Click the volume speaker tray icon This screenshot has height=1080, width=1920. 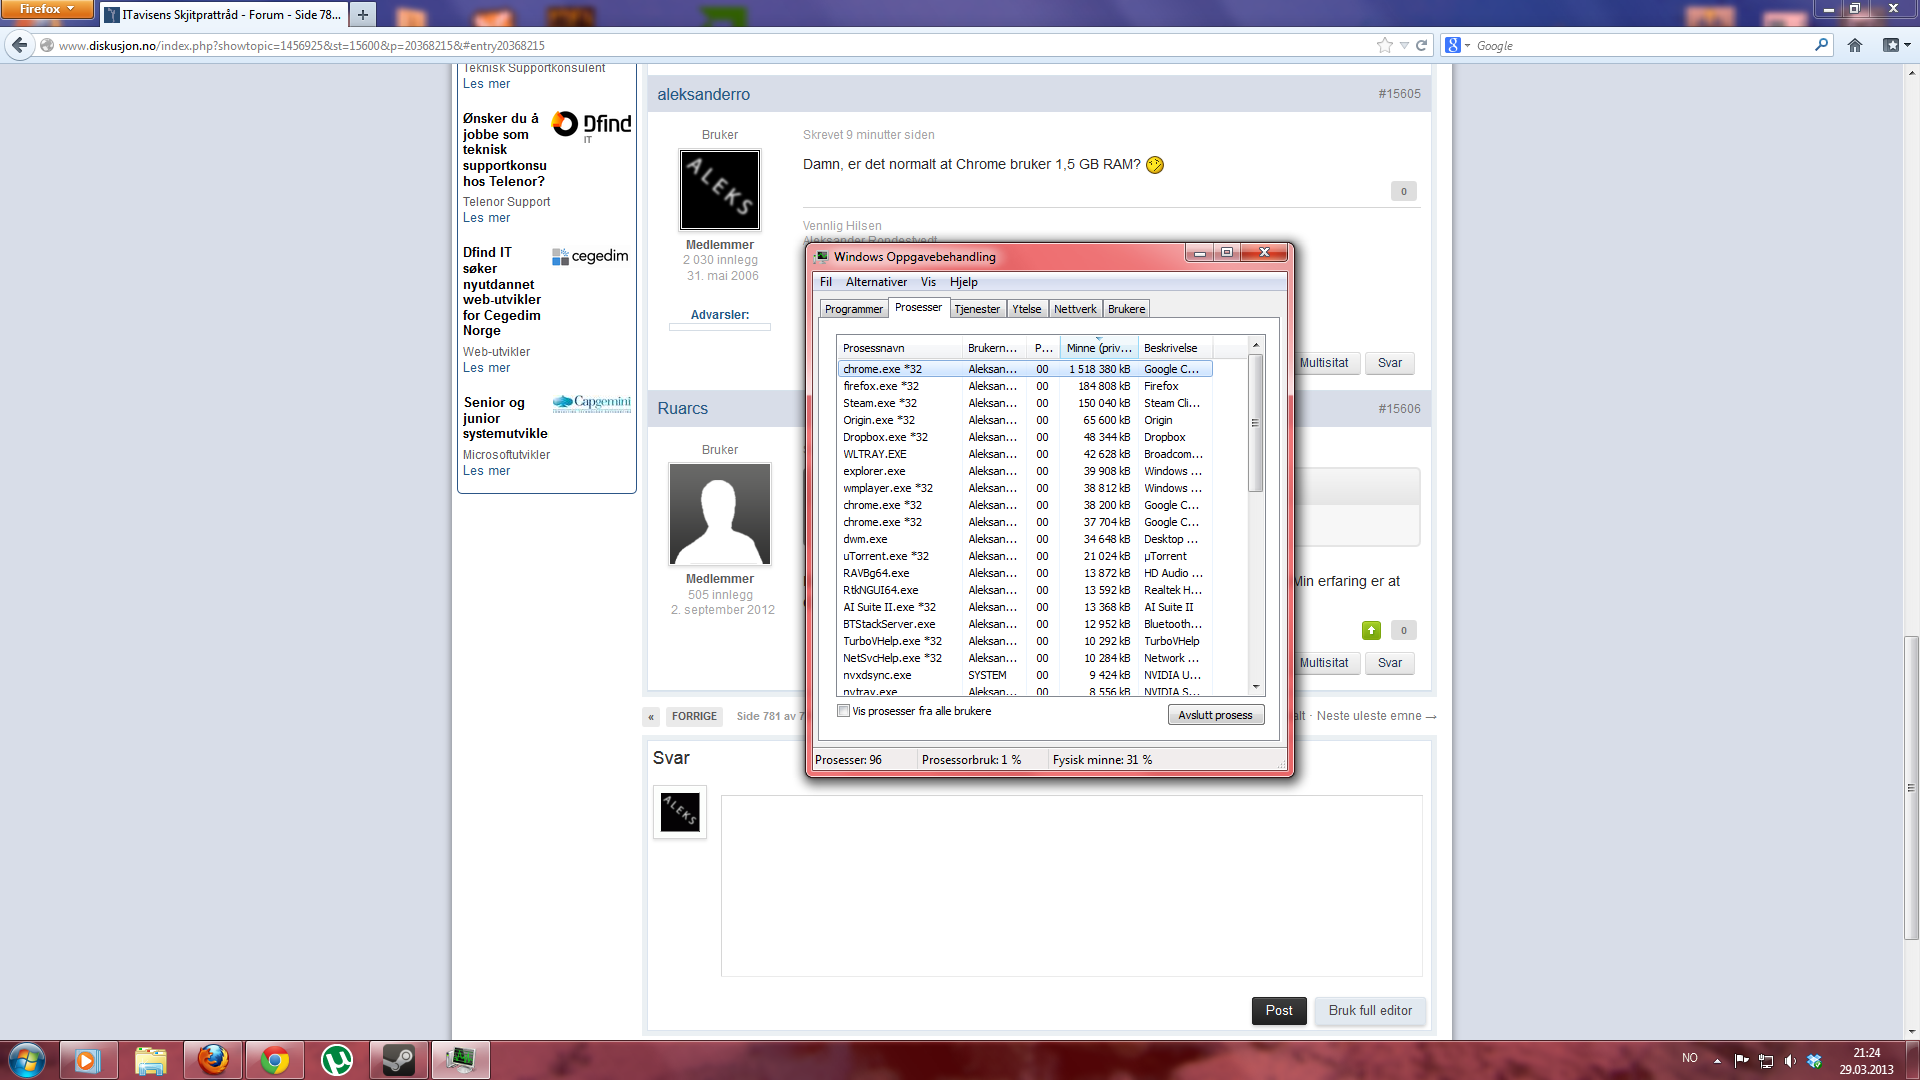[1790, 1060]
